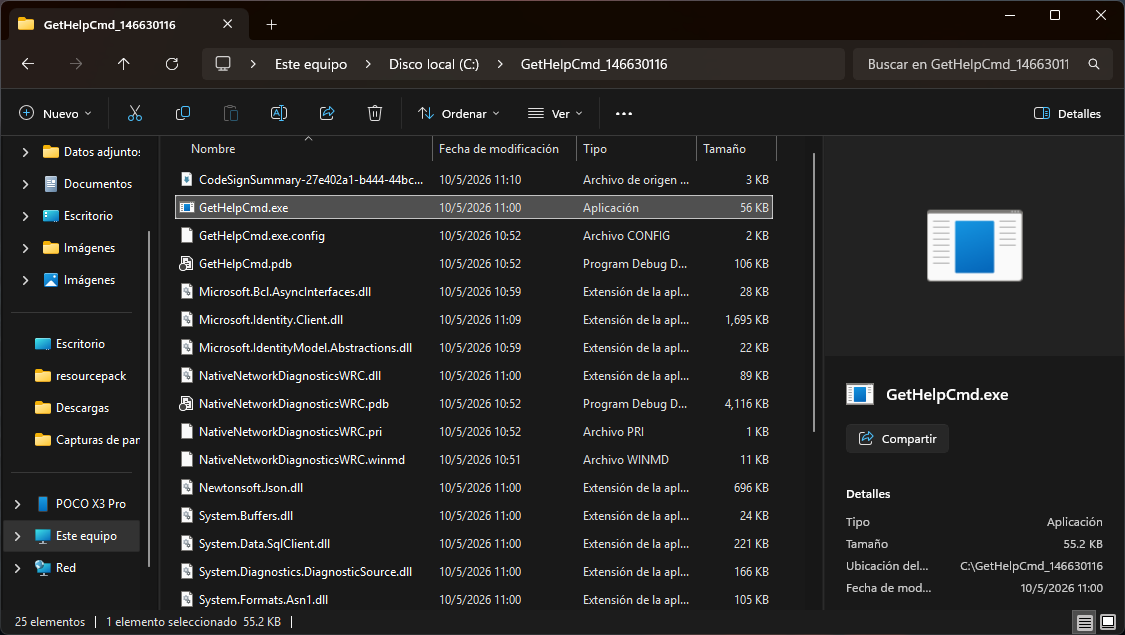Select NativeNetworkDiagnosticsWRC.pri file
Image resolution: width=1125 pixels, height=635 pixels.
coord(474,431)
